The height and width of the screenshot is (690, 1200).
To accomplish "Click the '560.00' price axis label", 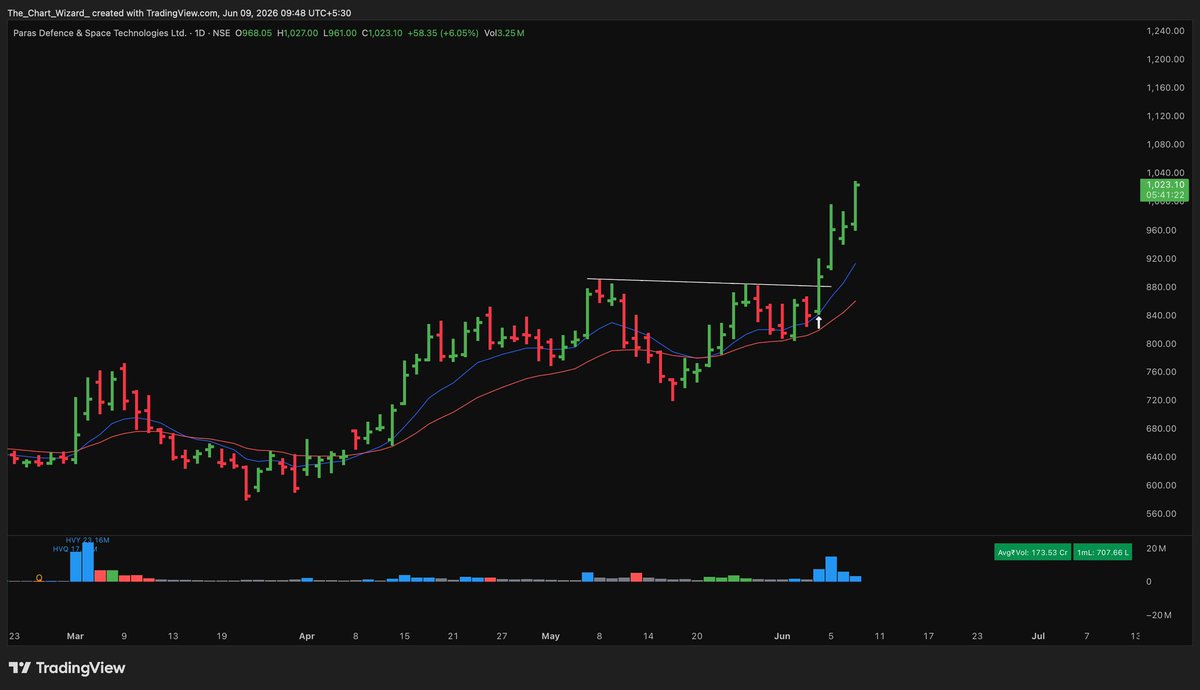I will [x=1160, y=513].
